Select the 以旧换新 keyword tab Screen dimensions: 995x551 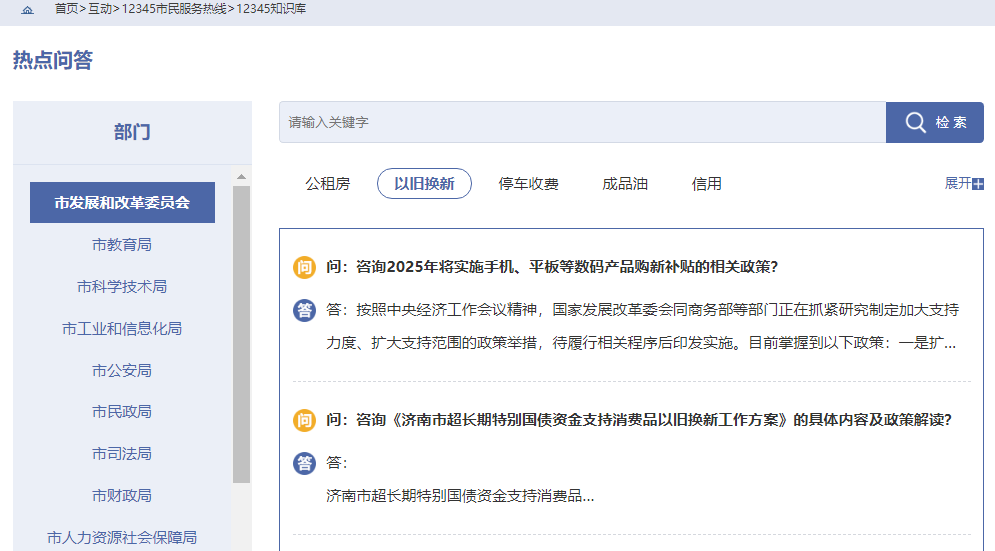(424, 184)
